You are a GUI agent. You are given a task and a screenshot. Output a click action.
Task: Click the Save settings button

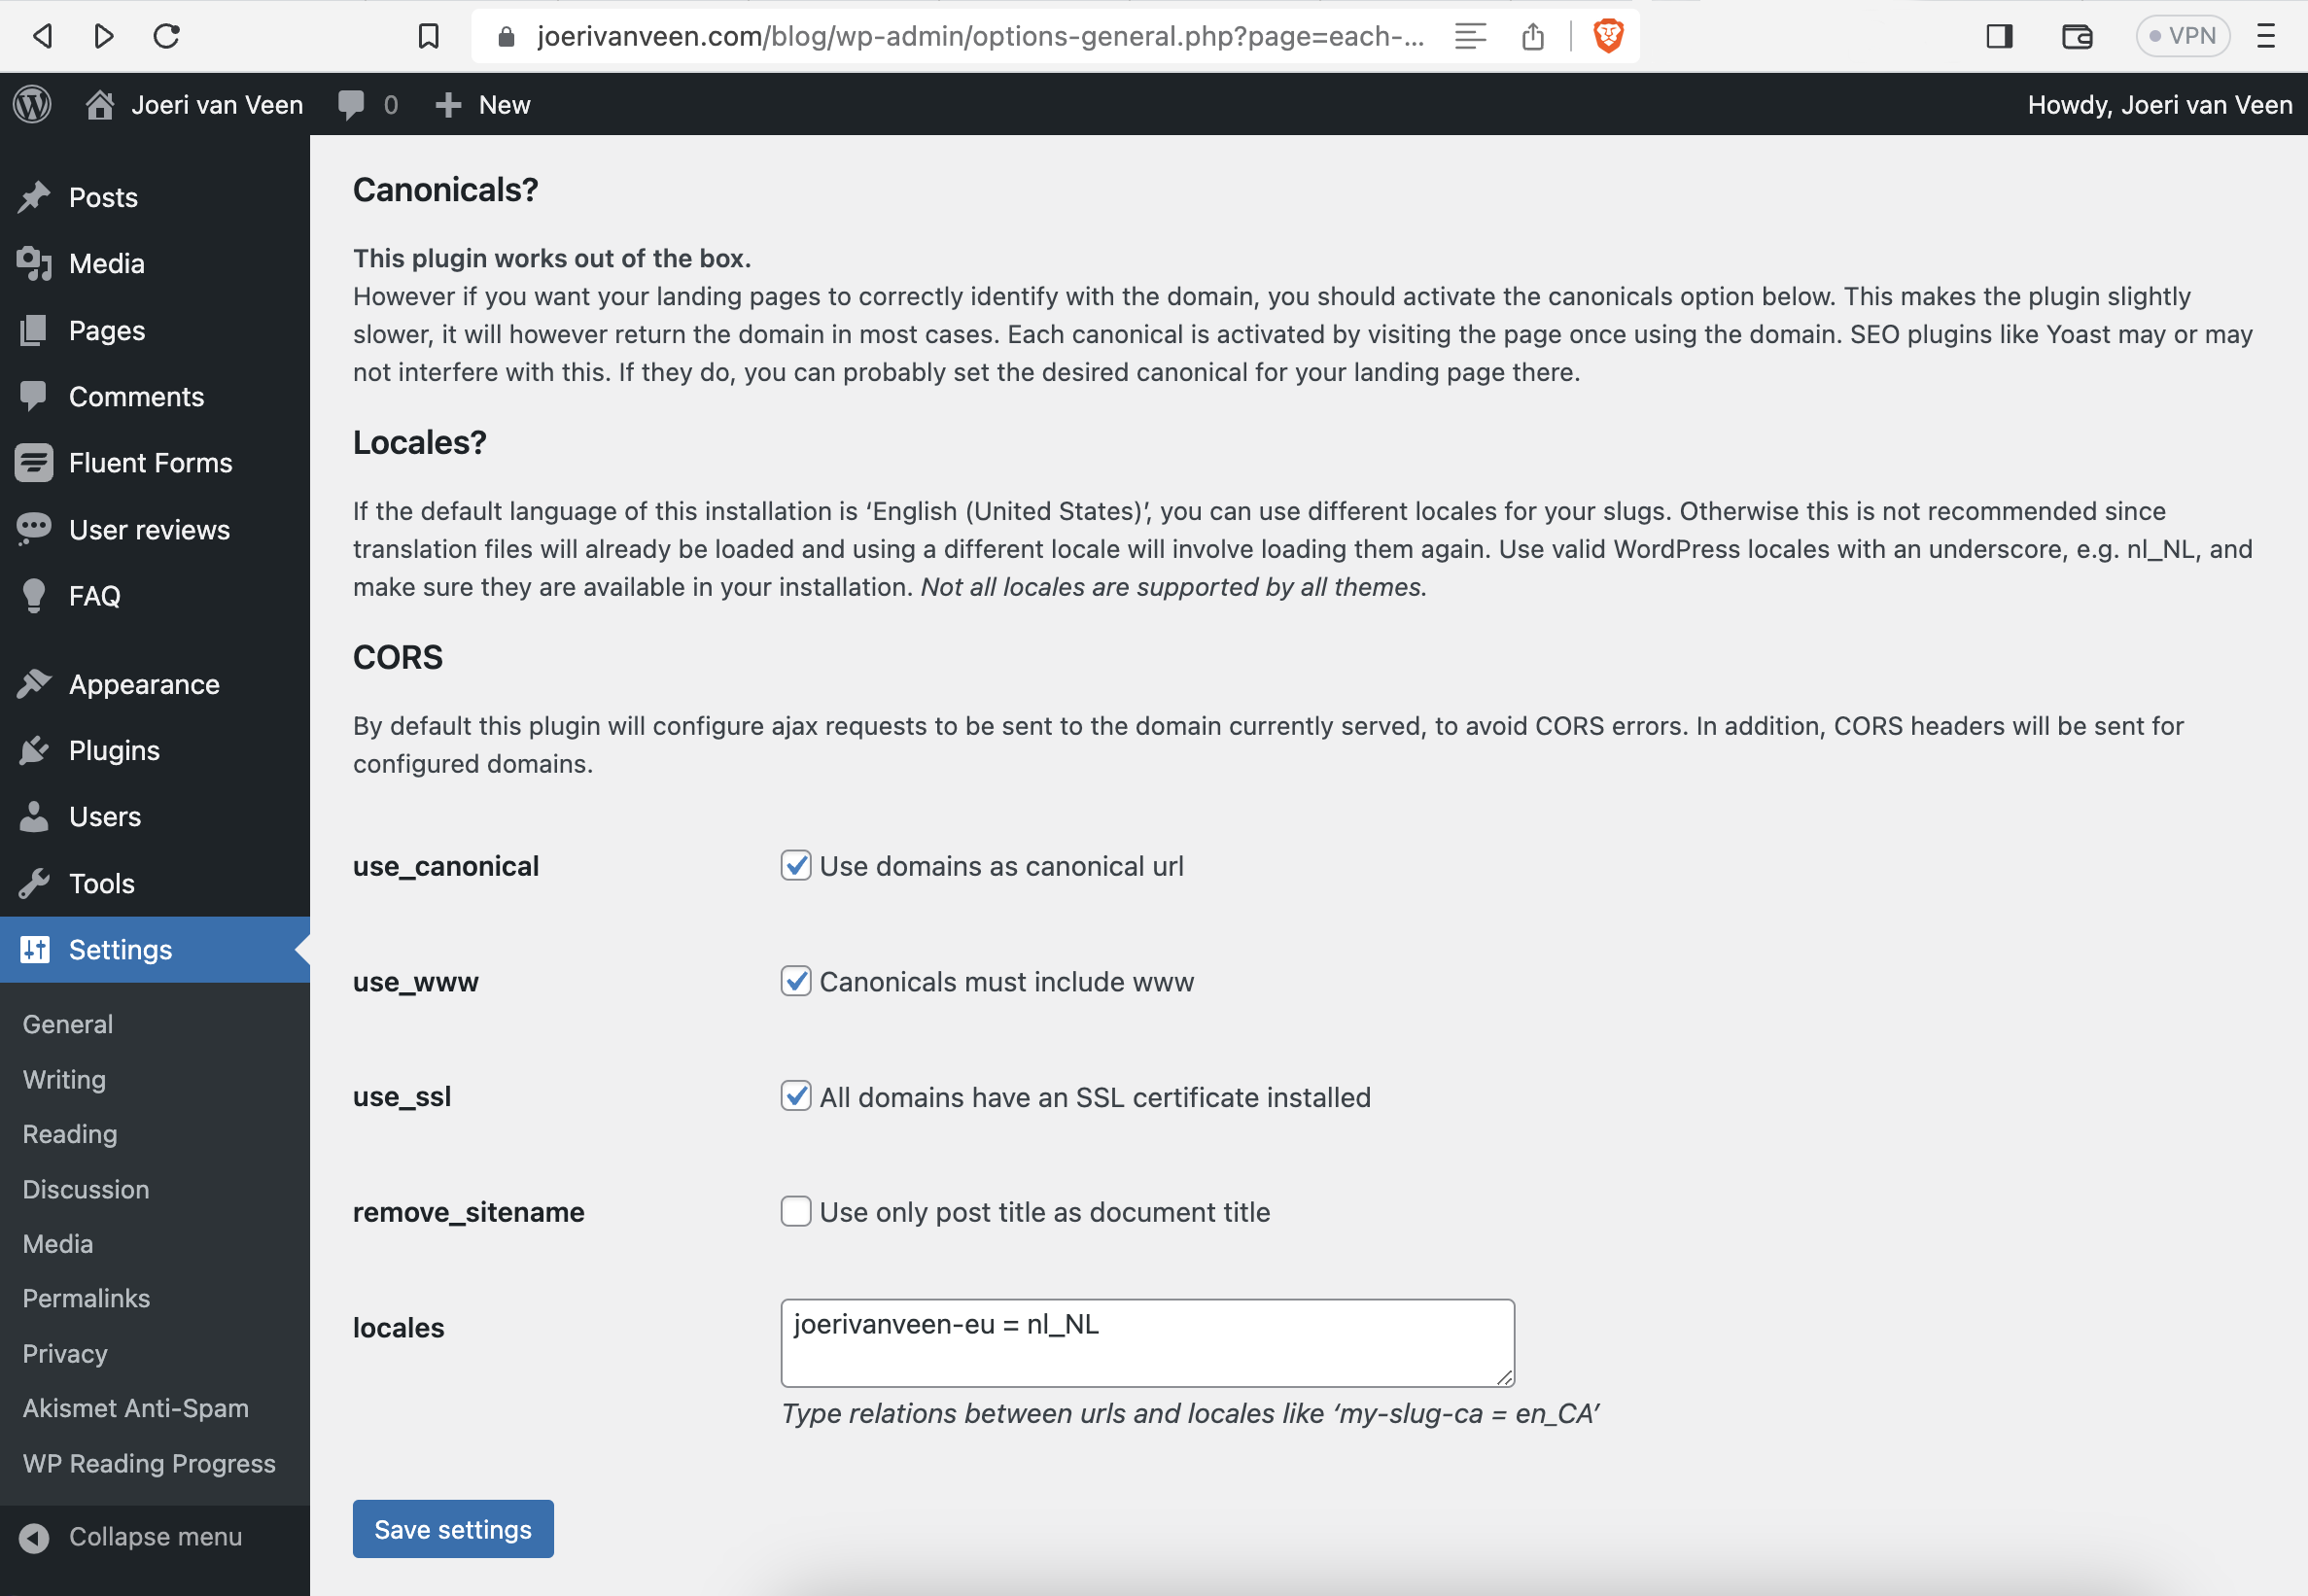coord(452,1528)
